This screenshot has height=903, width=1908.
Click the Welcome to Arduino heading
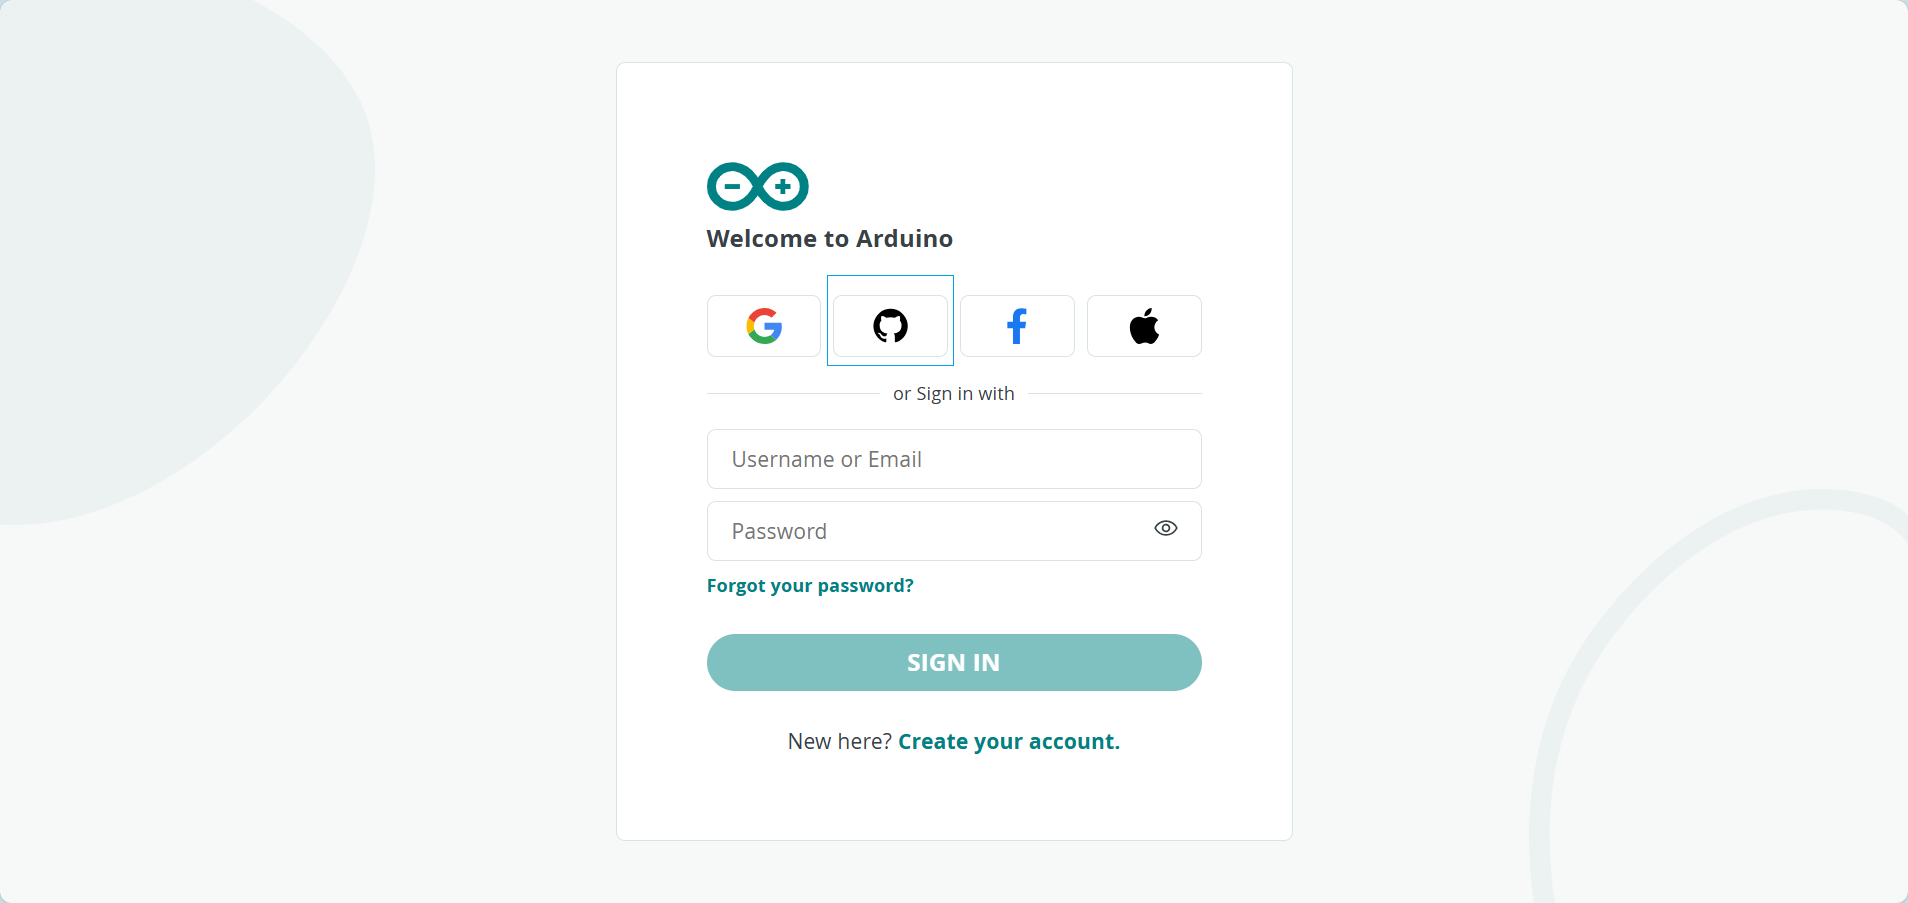(830, 239)
